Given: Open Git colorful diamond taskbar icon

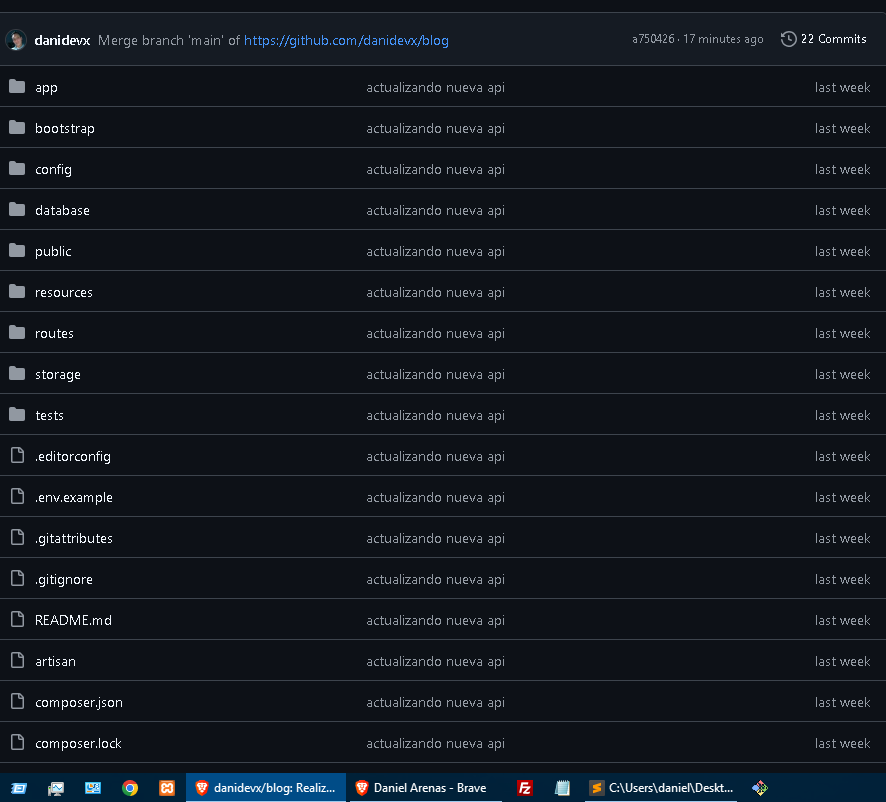Looking at the screenshot, I should pos(759,787).
